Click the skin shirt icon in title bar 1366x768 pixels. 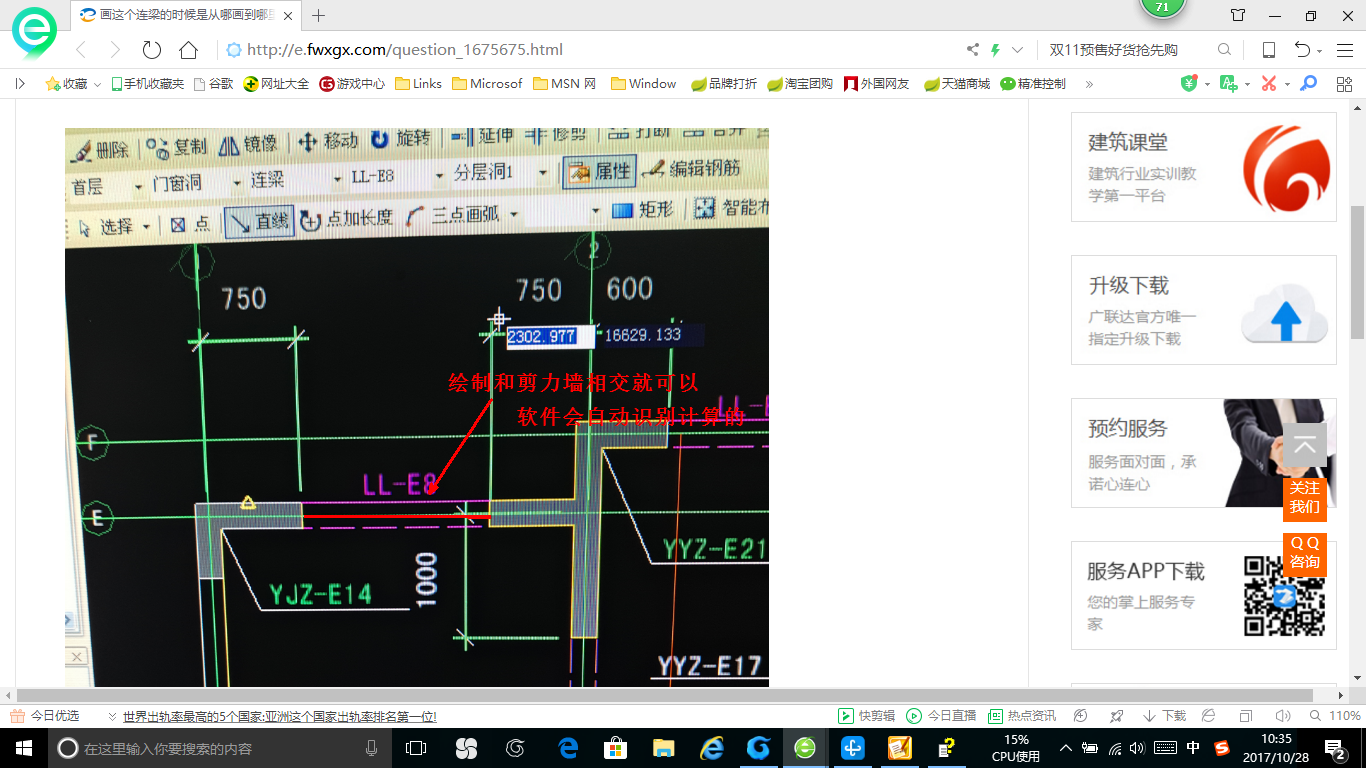click(1238, 15)
